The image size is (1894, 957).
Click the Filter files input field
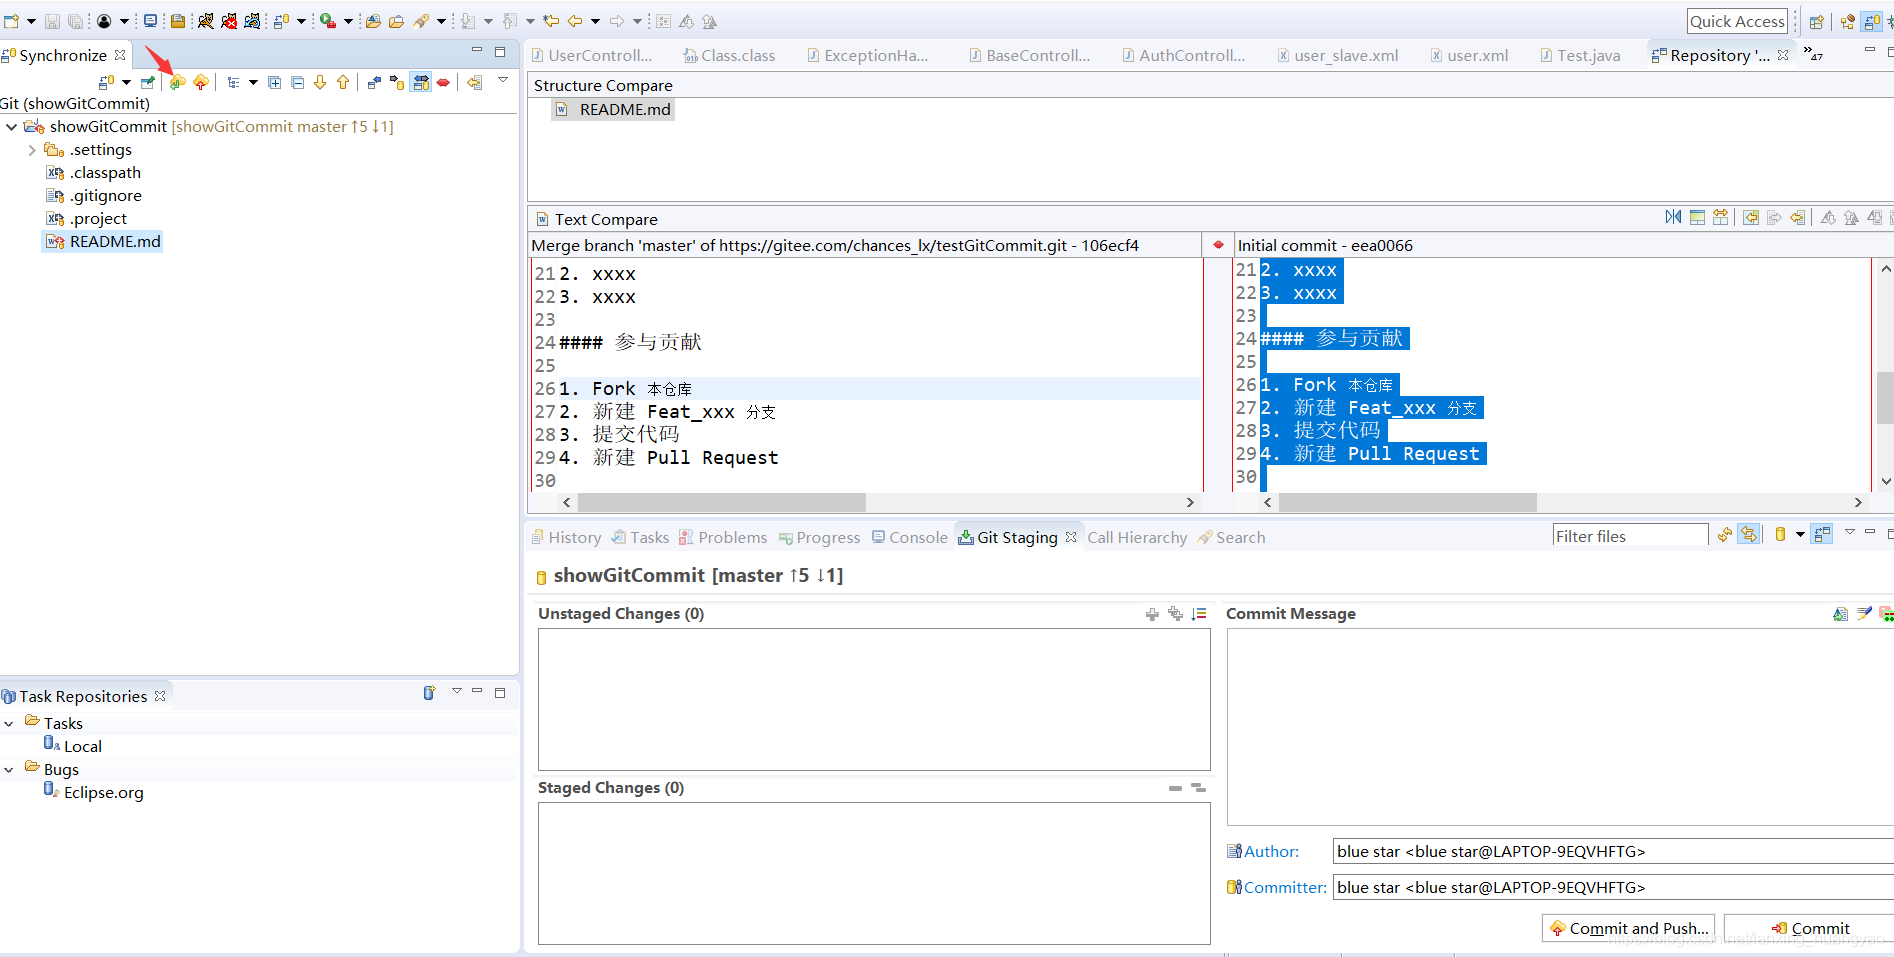(1630, 536)
